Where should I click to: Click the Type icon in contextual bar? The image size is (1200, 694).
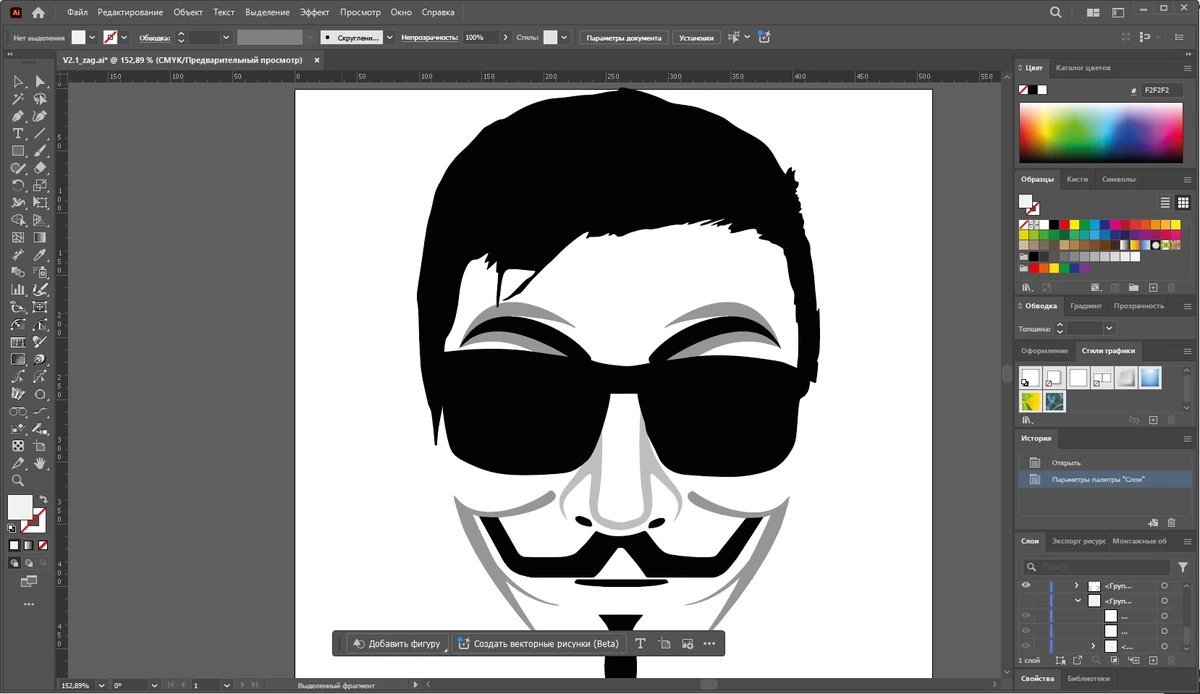click(640, 643)
